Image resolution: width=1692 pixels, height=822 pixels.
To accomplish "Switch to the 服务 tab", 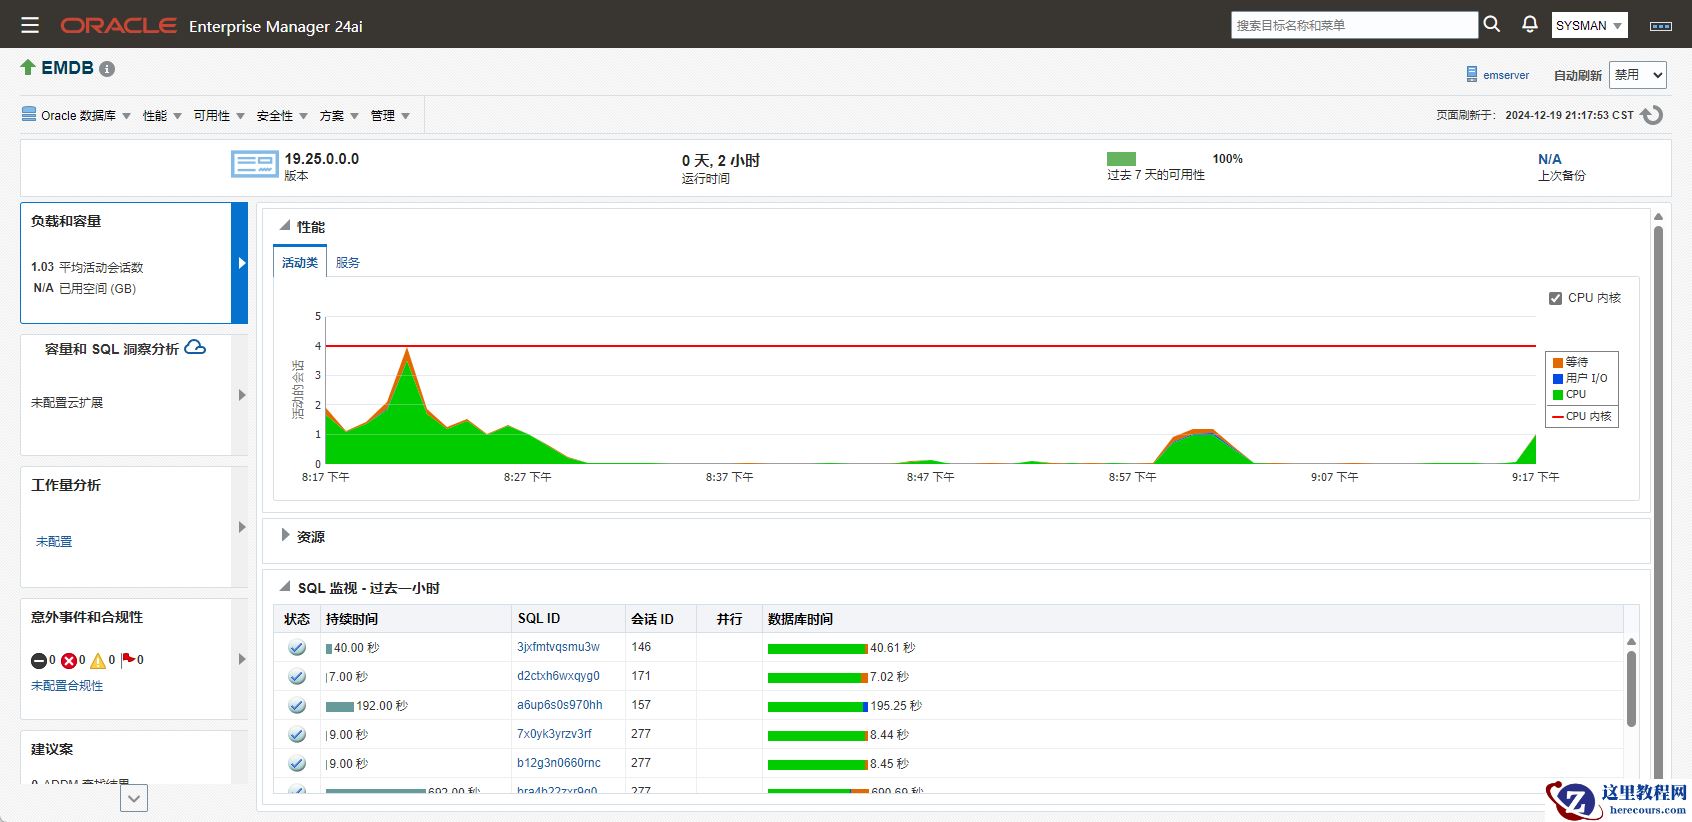I will [347, 263].
